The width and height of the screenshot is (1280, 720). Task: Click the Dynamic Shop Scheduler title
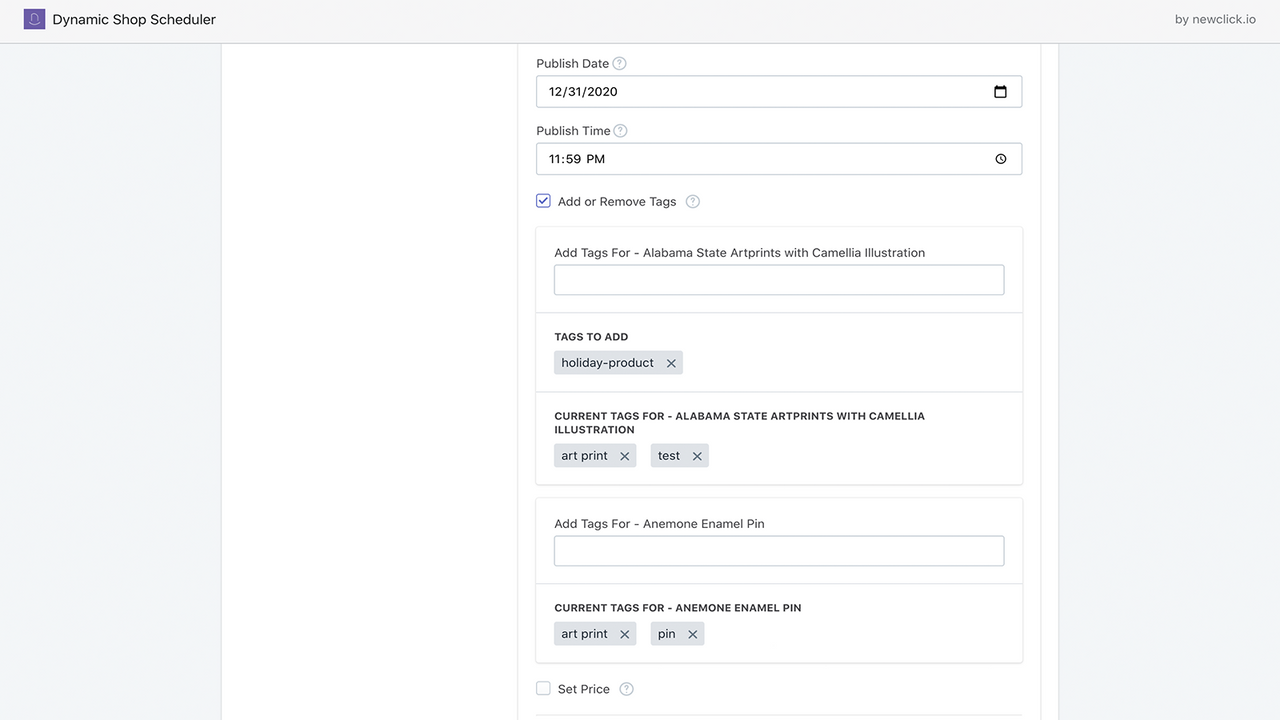(x=134, y=19)
